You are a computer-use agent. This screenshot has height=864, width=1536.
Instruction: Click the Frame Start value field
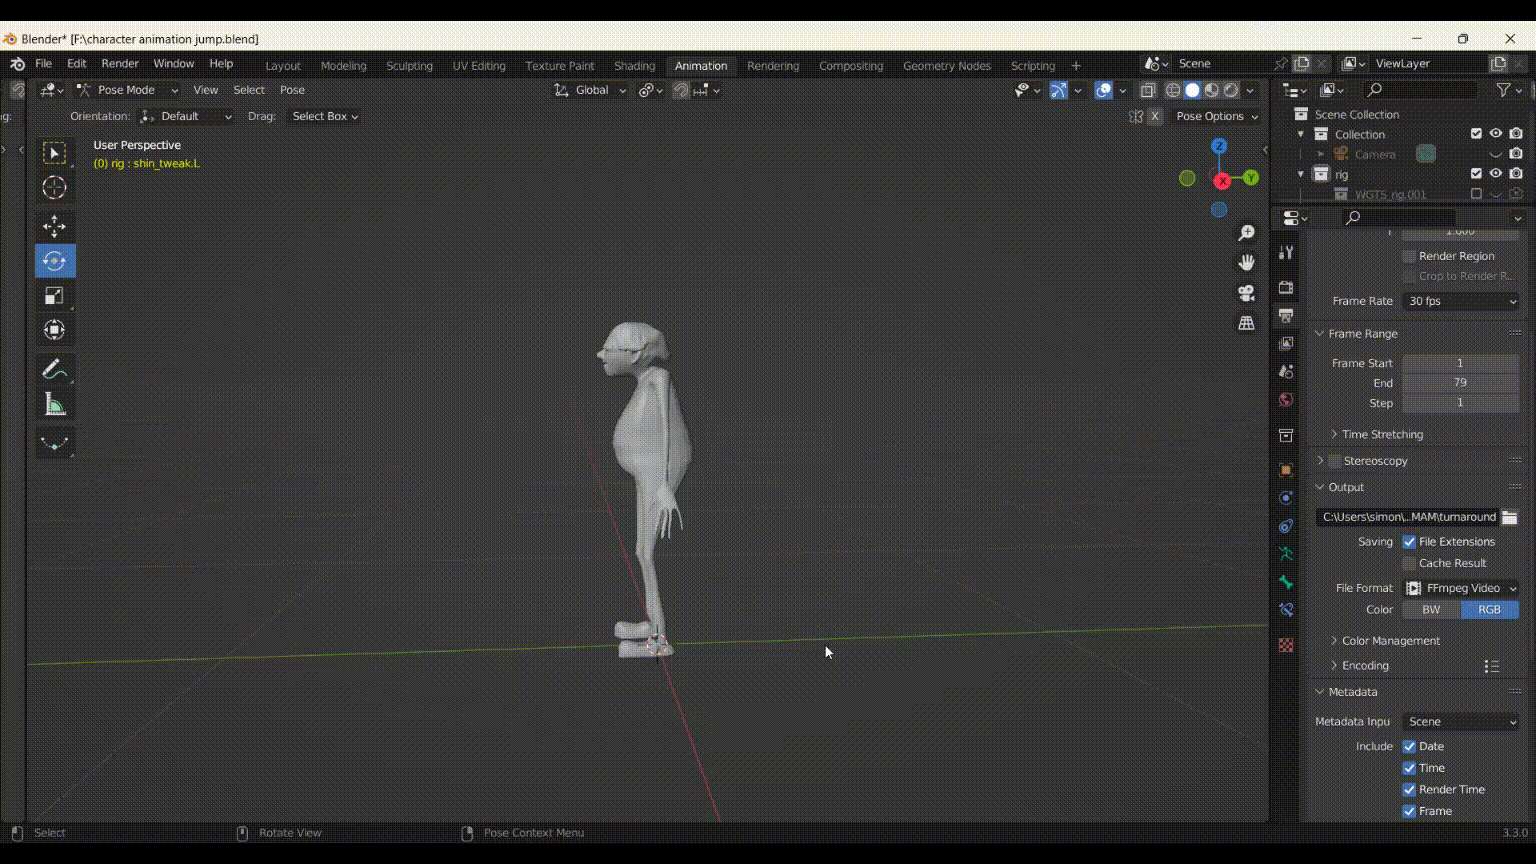(1461, 363)
